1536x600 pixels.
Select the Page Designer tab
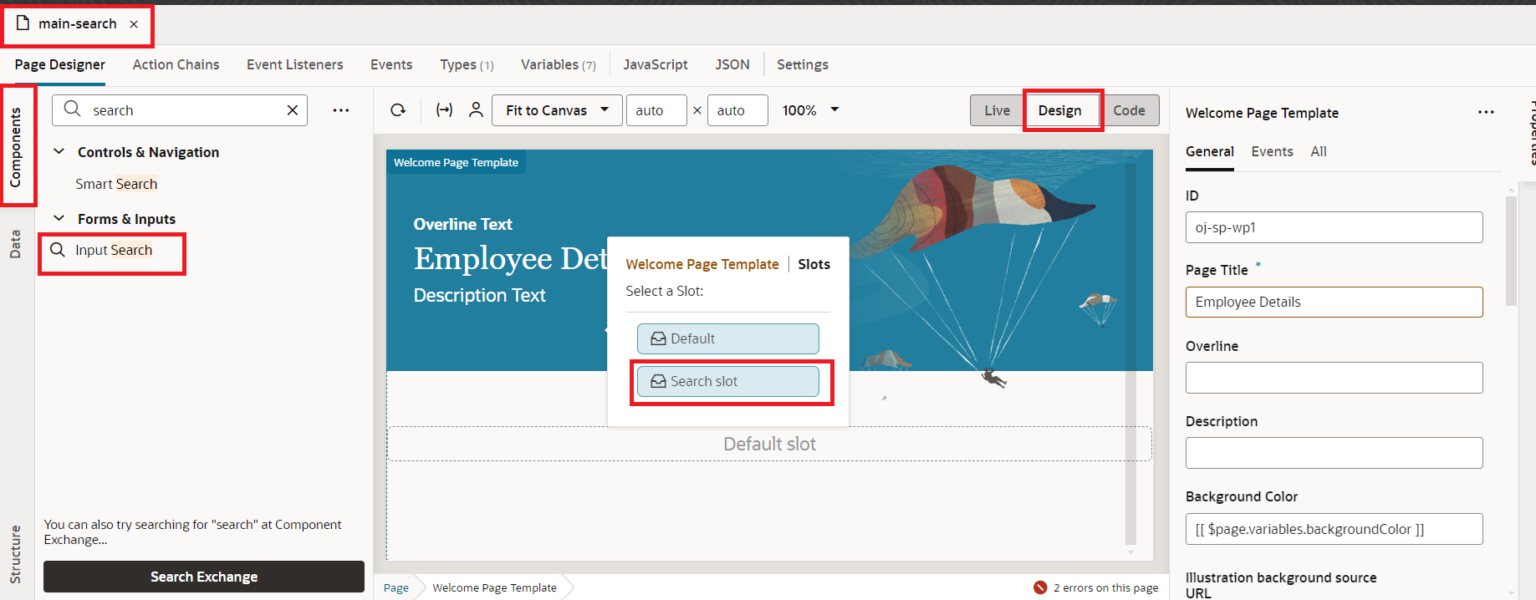tap(60, 64)
